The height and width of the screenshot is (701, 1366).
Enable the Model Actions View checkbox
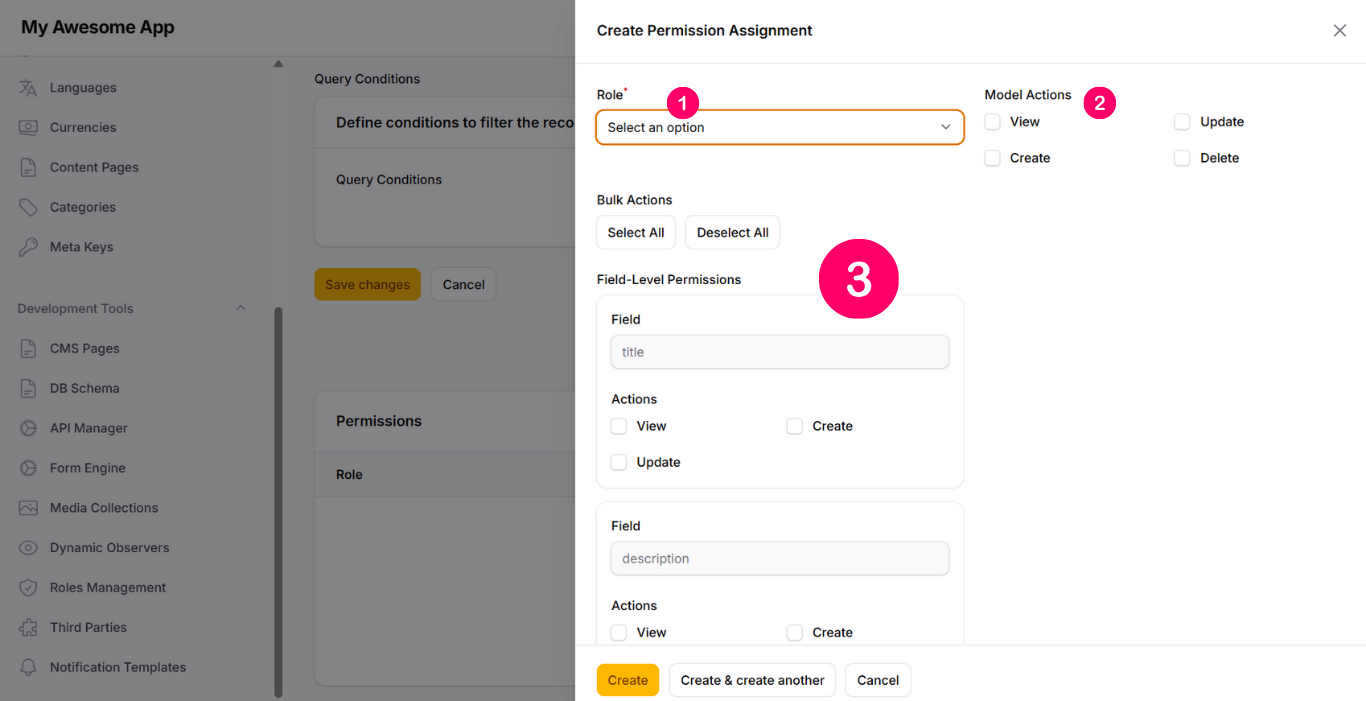[992, 122]
